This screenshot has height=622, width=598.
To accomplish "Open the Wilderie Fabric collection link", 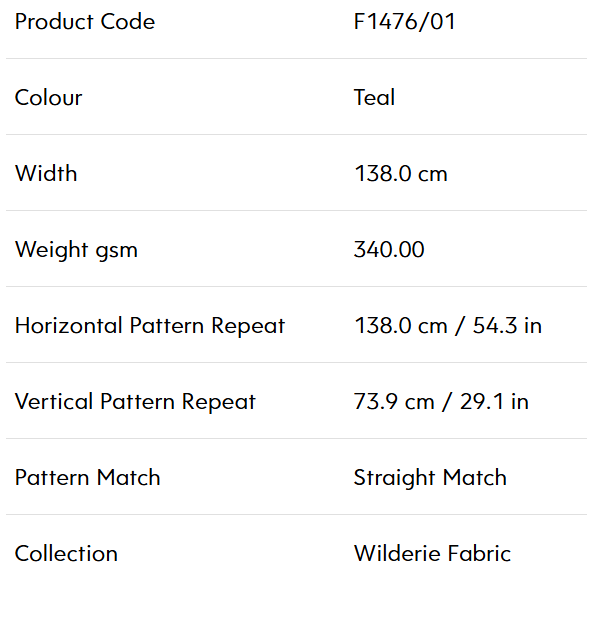I will [x=433, y=554].
